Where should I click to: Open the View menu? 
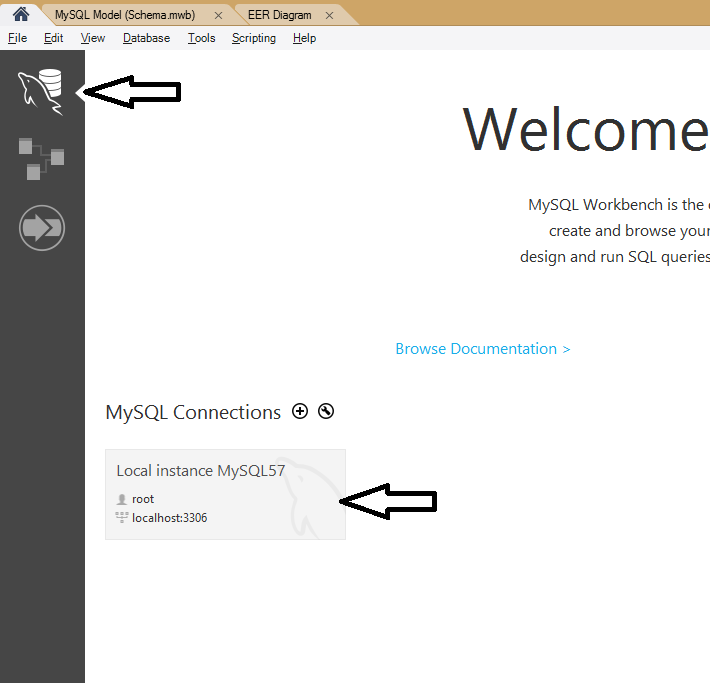(x=92, y=38)
